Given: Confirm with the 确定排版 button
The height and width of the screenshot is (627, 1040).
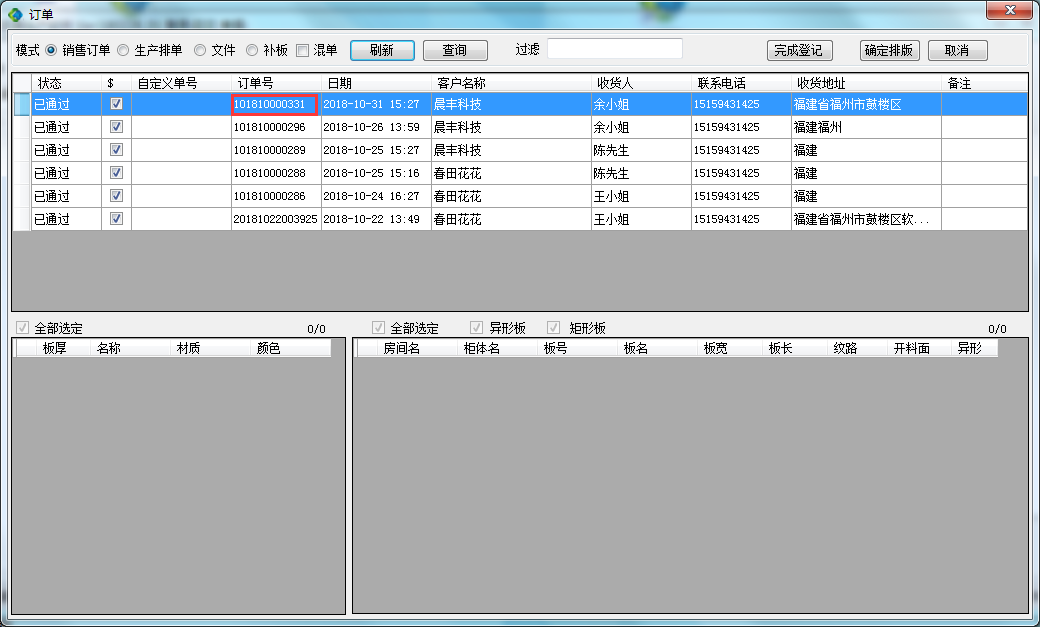Looking at the screenshot, I should pos(888,50).
